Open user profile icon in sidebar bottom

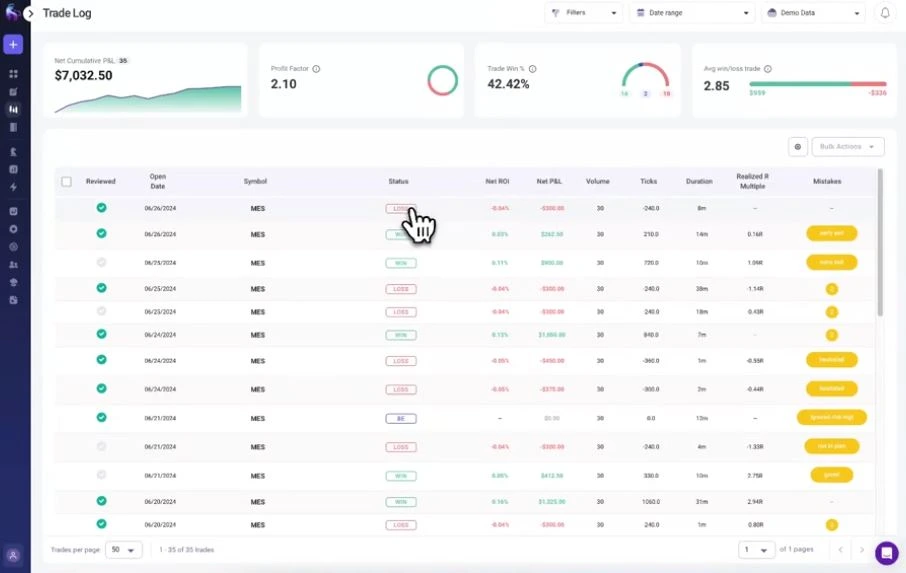[x=13, y=555]
